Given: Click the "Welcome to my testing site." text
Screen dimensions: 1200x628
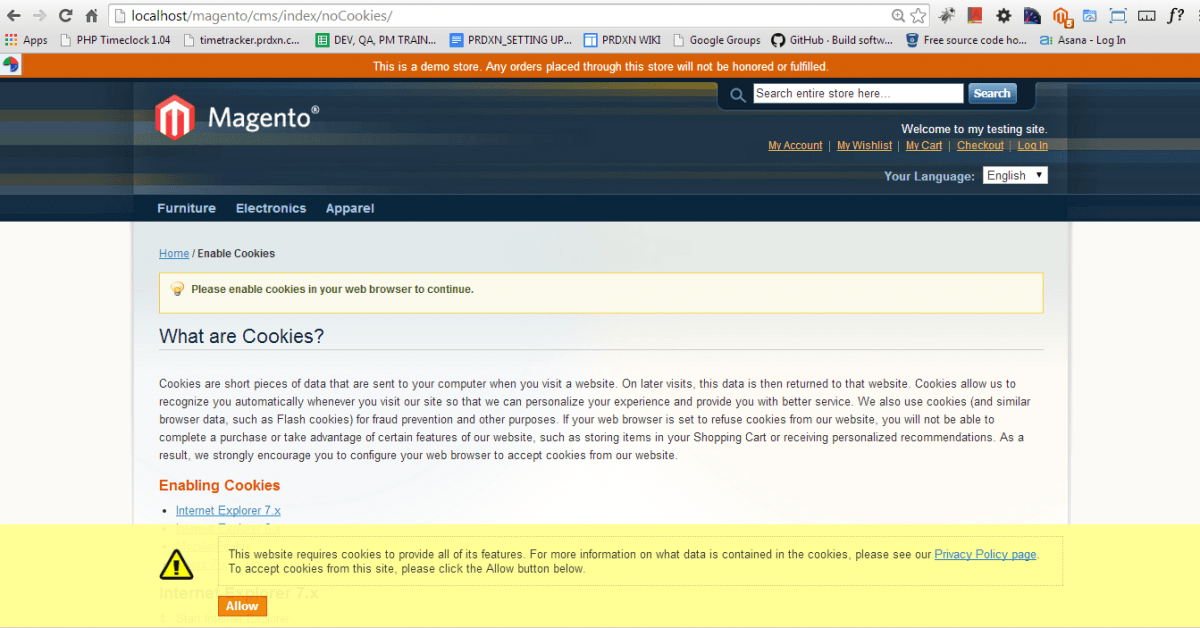Looking at the screenshot, I should point(974,129).
